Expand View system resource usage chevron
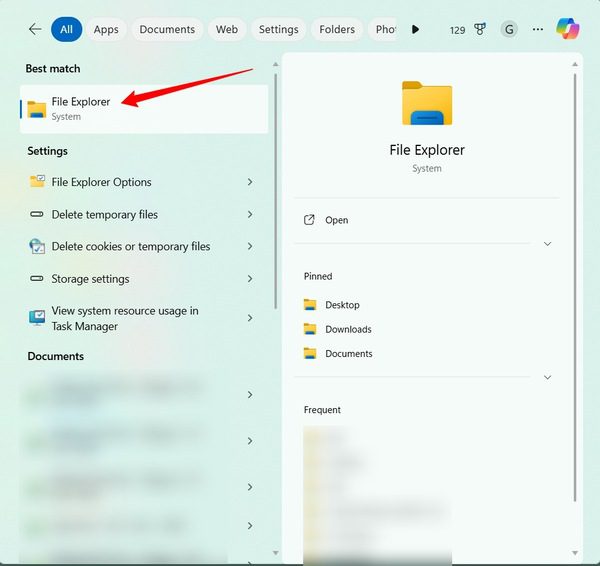The height and width of the screenshot is (566, 600). click(250, 318)
